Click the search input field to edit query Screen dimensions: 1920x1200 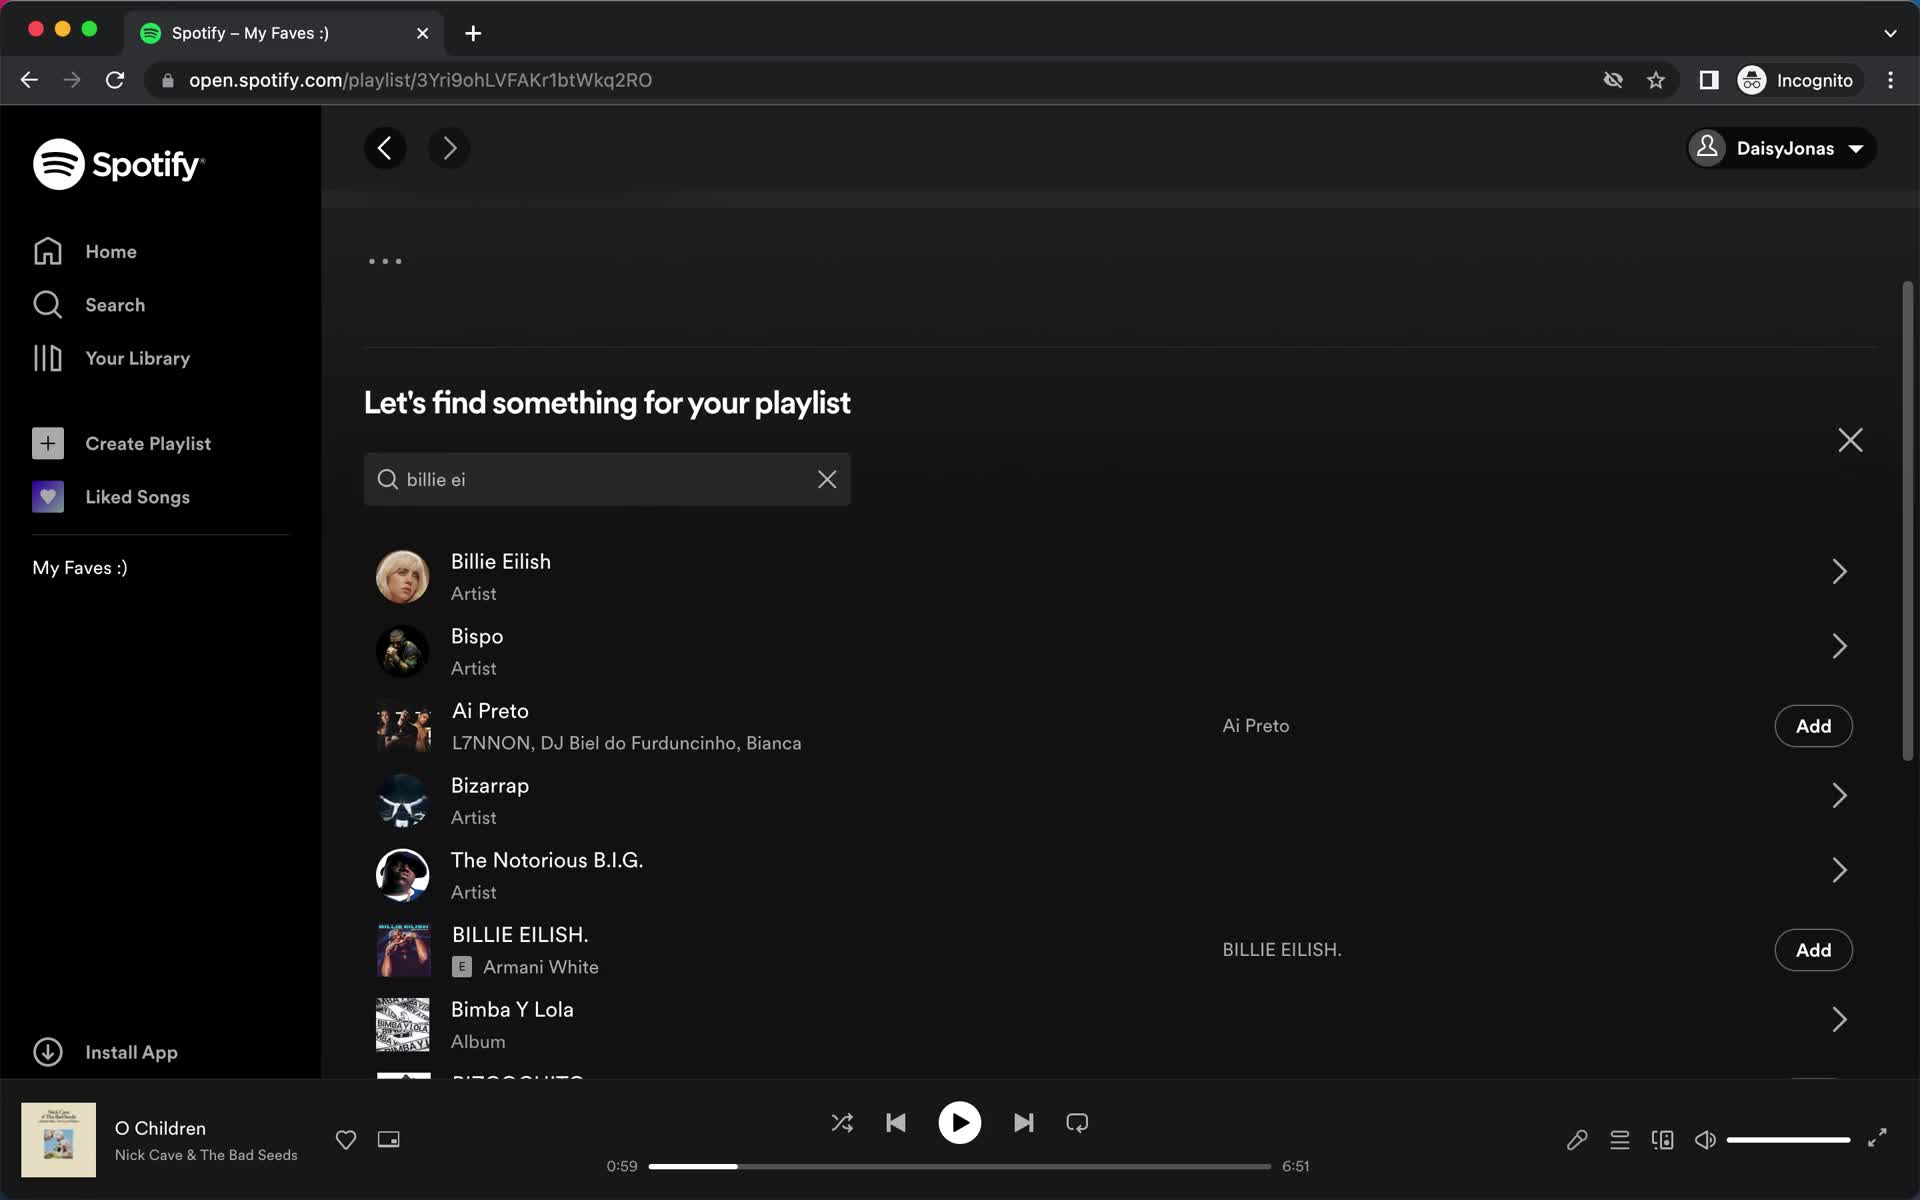tap(607, 478)
